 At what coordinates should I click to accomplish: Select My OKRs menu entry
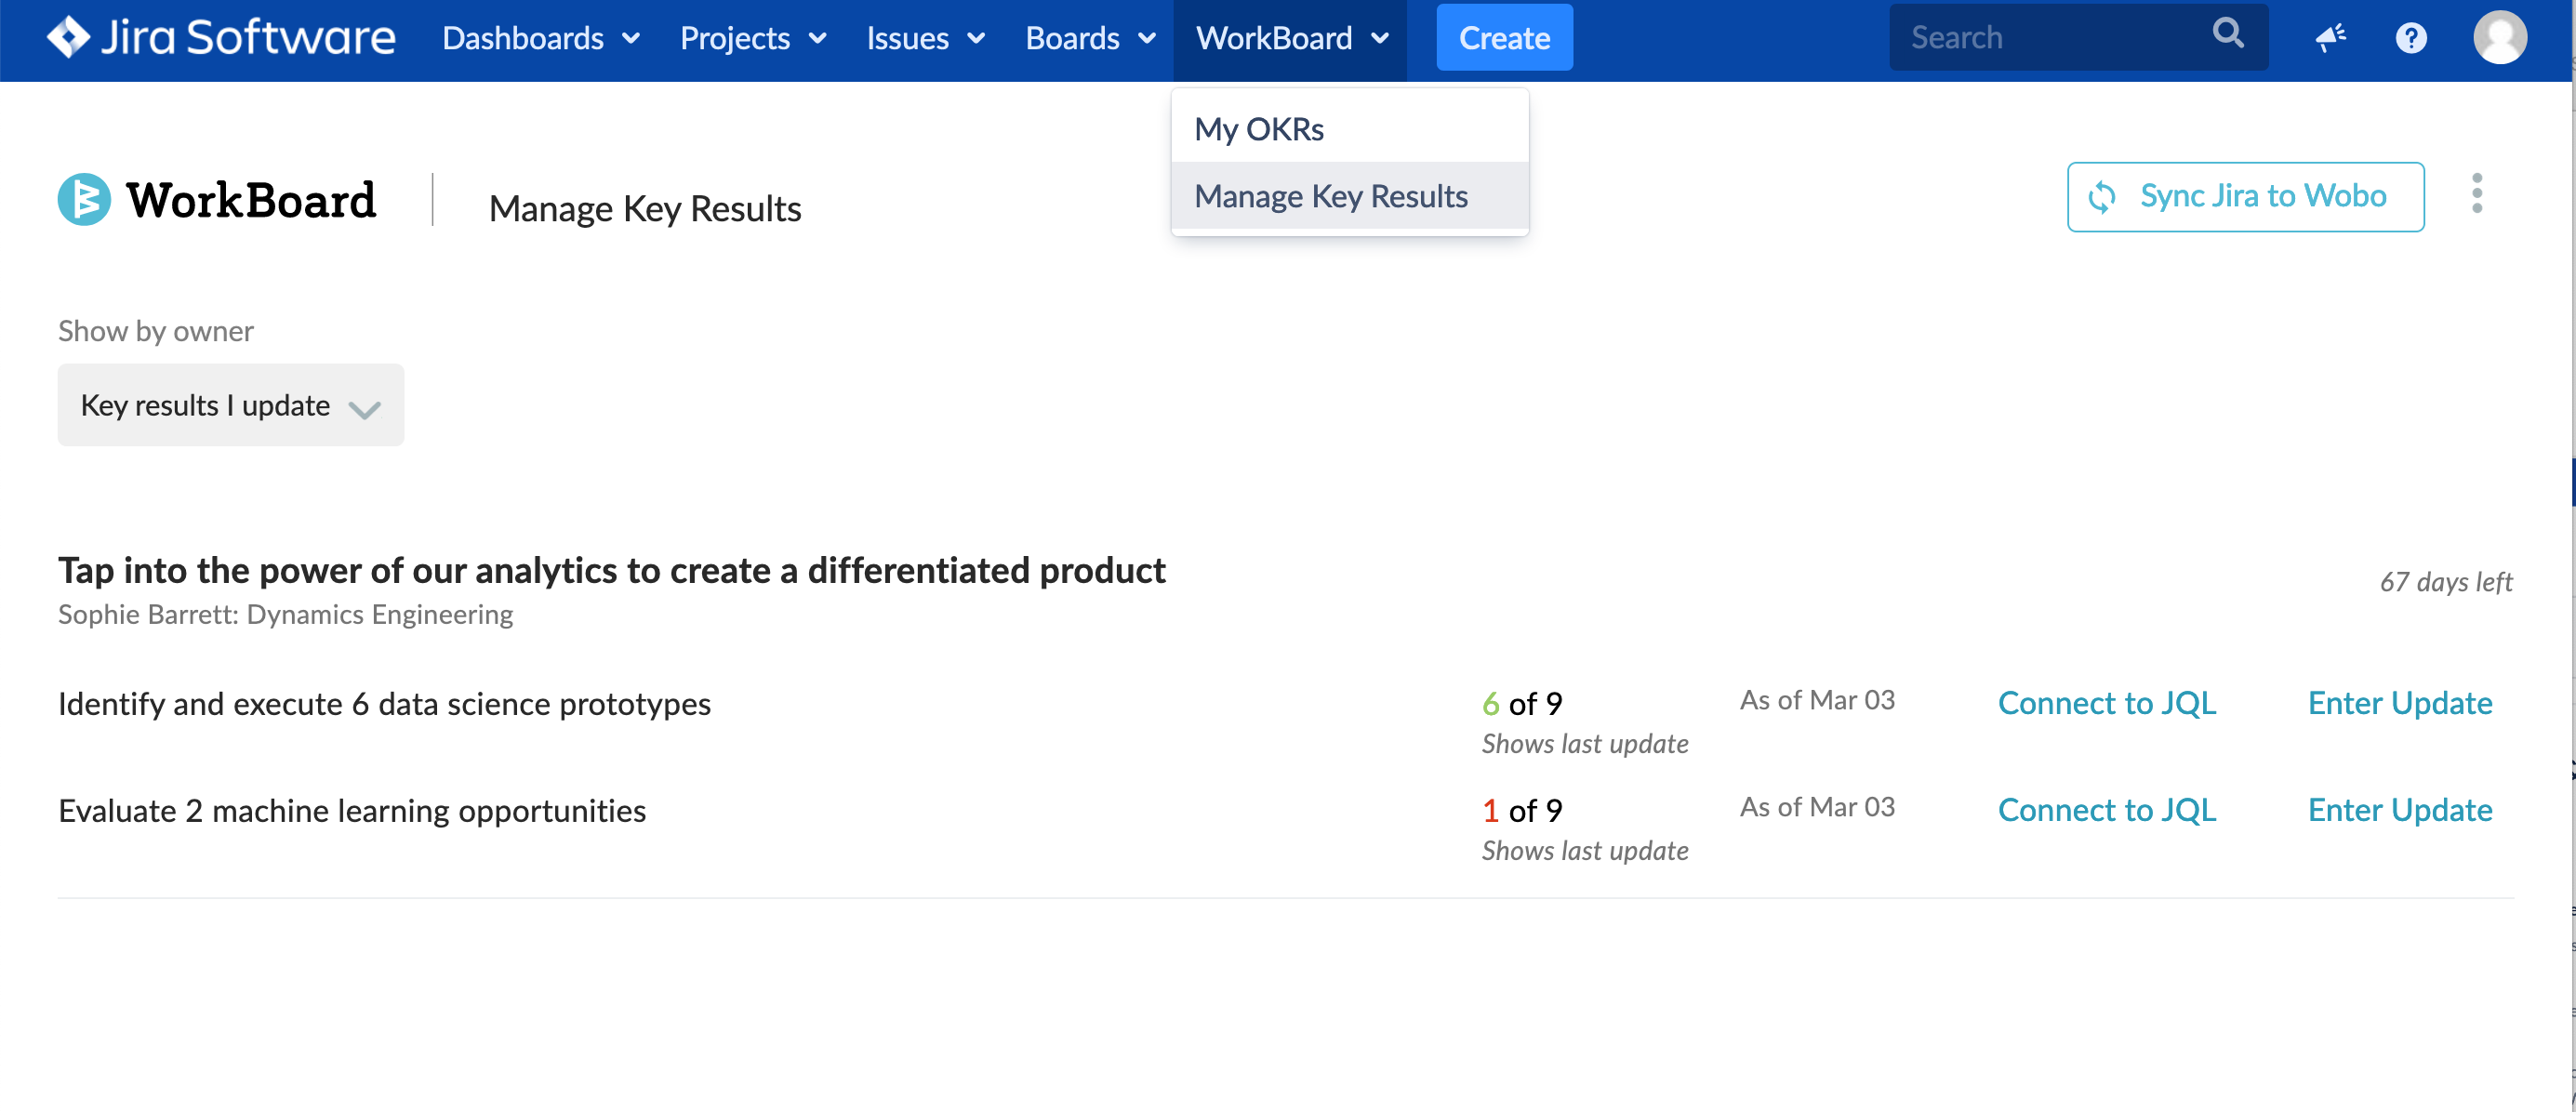[1350, 128]
